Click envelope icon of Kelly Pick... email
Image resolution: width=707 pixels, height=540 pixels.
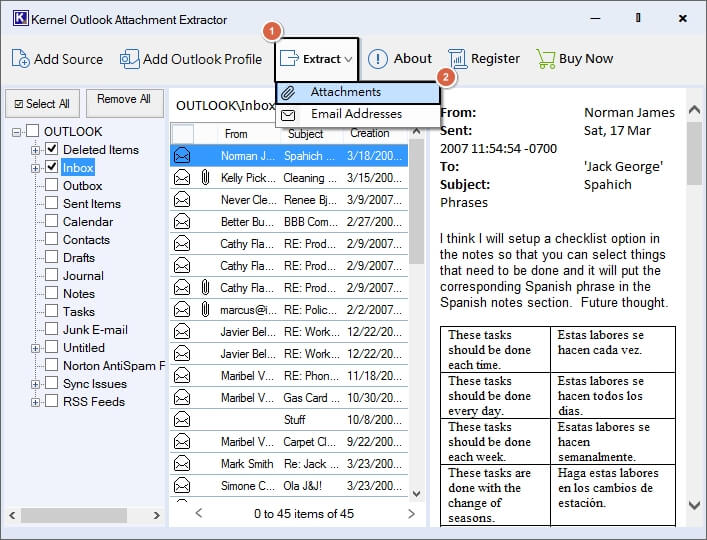point(182,178)
